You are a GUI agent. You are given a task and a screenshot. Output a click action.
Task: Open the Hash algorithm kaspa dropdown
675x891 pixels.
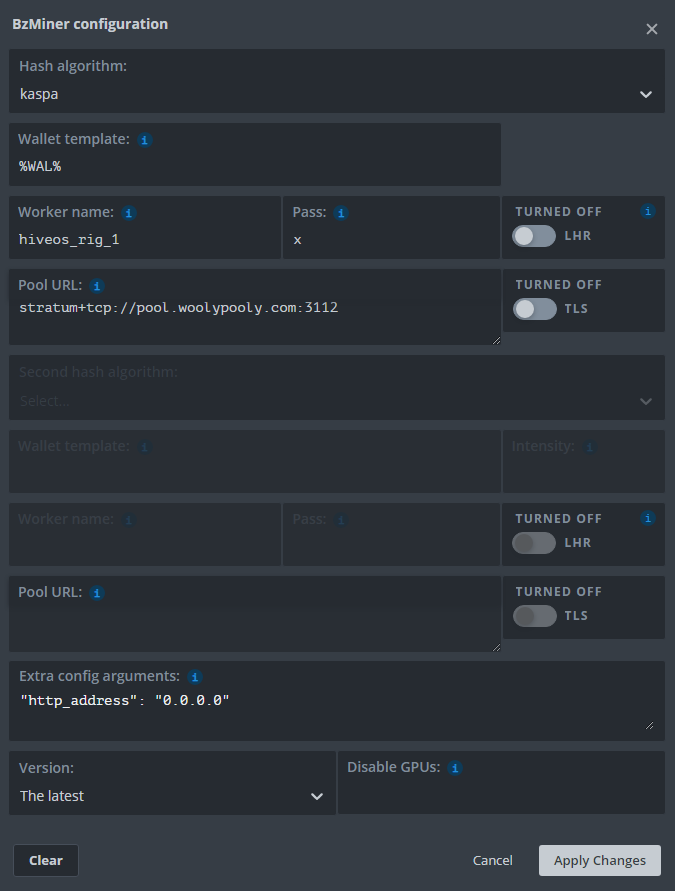(x=337, y=95)
